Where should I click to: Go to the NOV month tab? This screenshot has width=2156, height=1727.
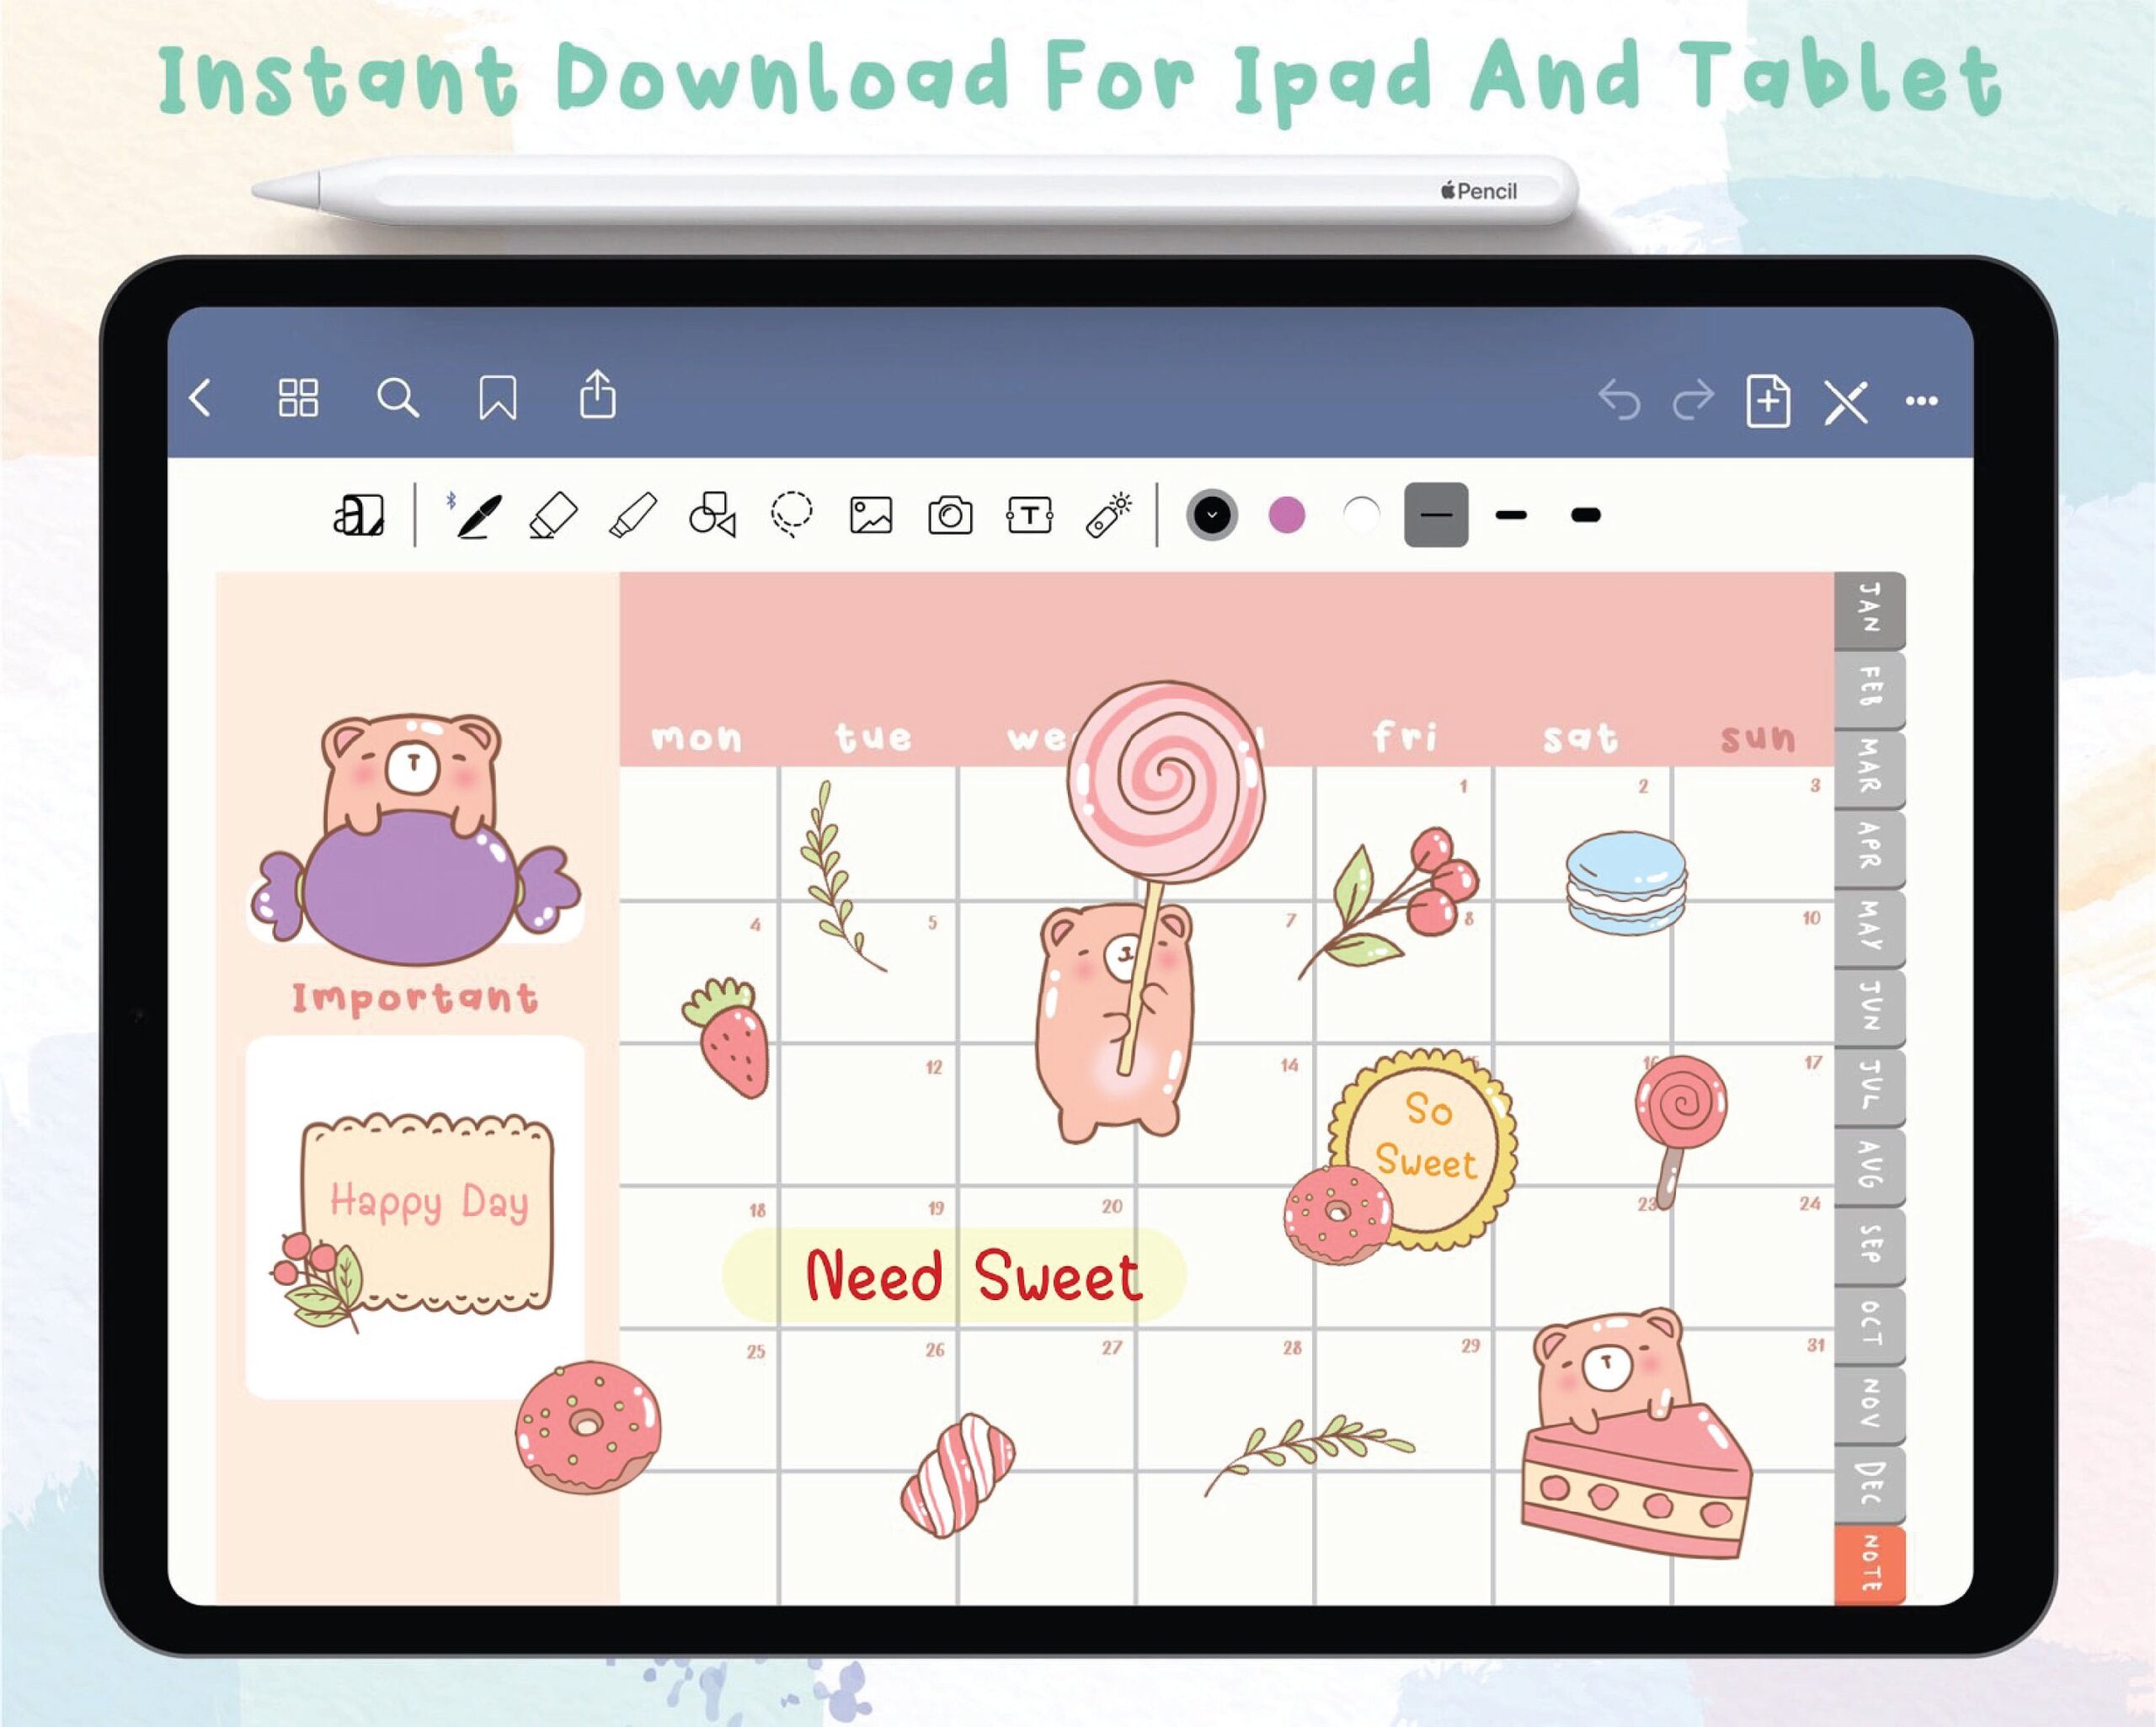click(x=1869, y=1404)
